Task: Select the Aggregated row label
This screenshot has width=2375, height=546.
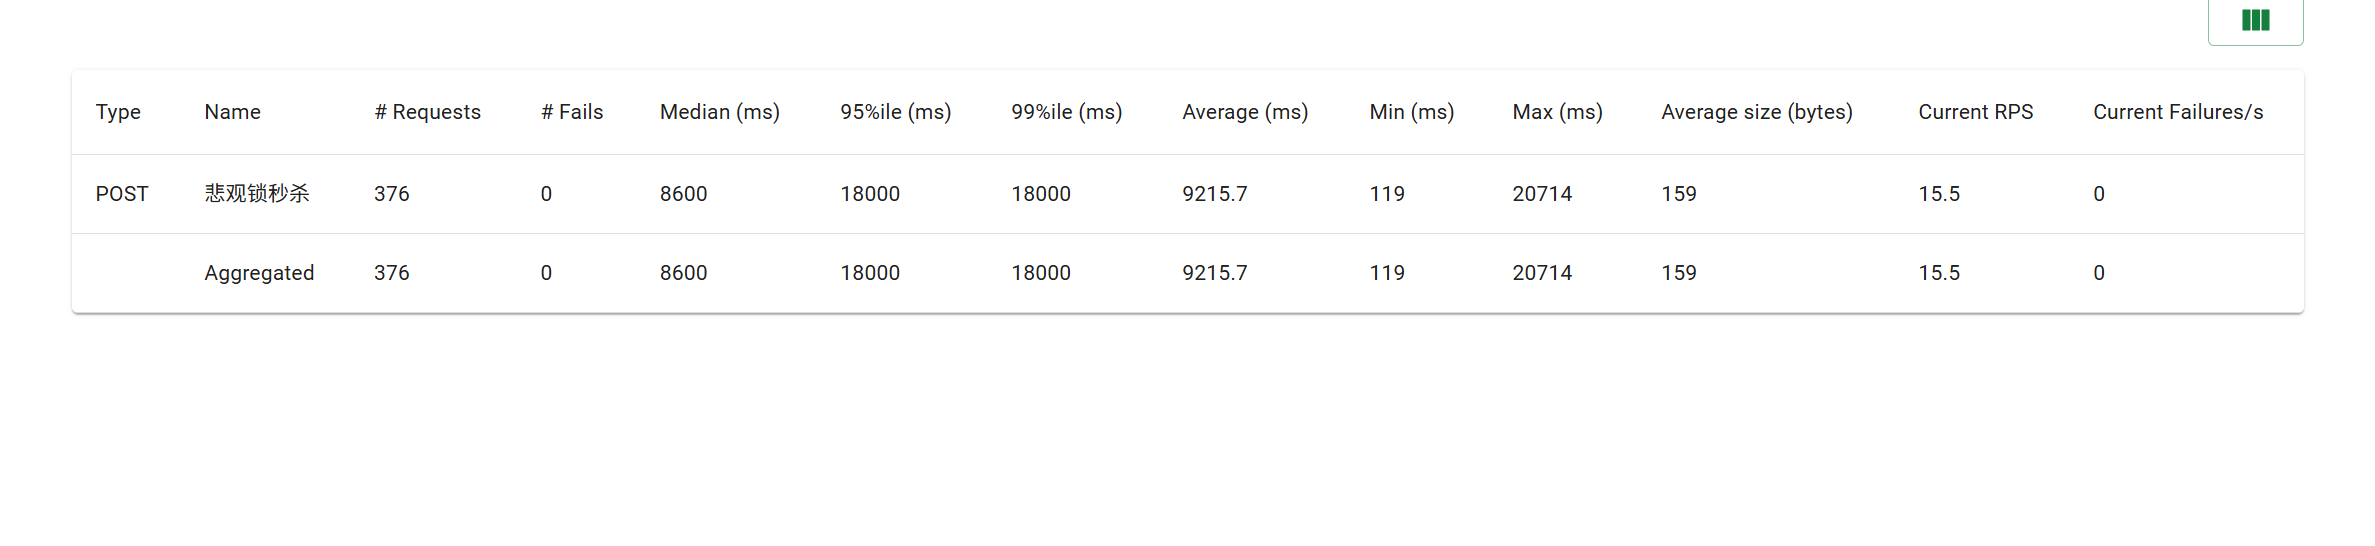Action: [259, 273]
